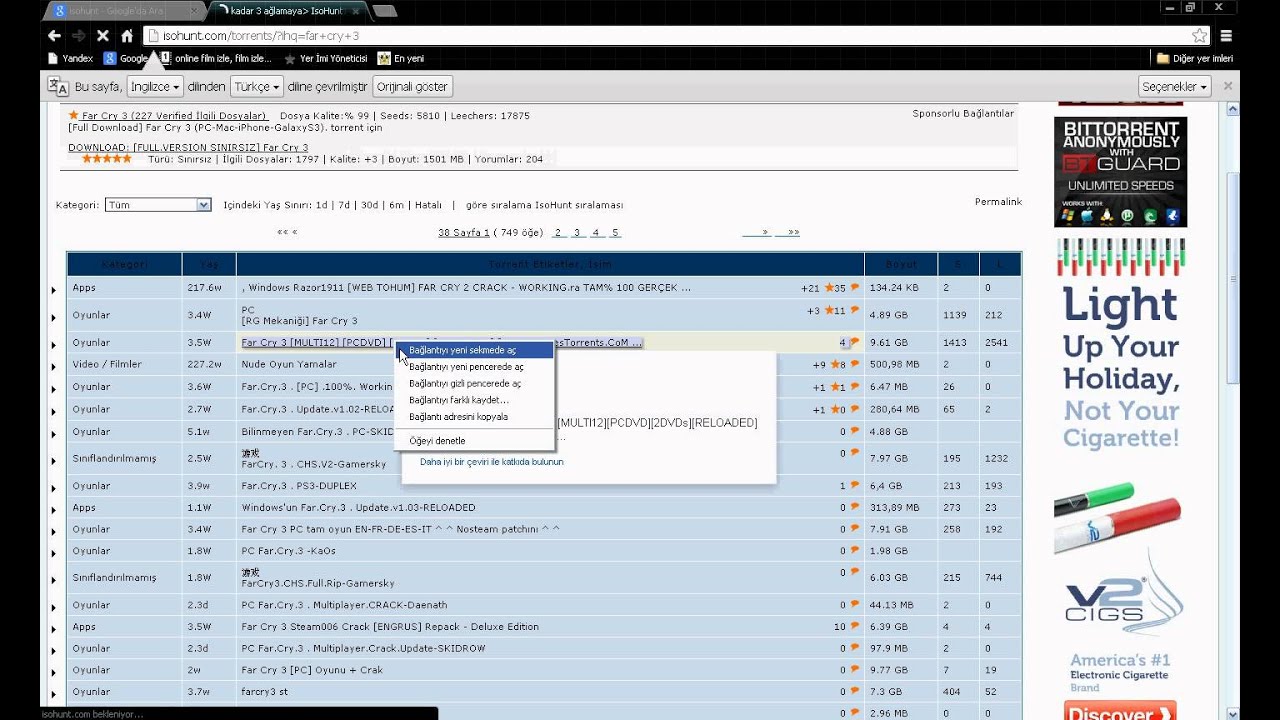
Task: Open the 'Seçenekler' options dropdown
Action: point(1175,86)
